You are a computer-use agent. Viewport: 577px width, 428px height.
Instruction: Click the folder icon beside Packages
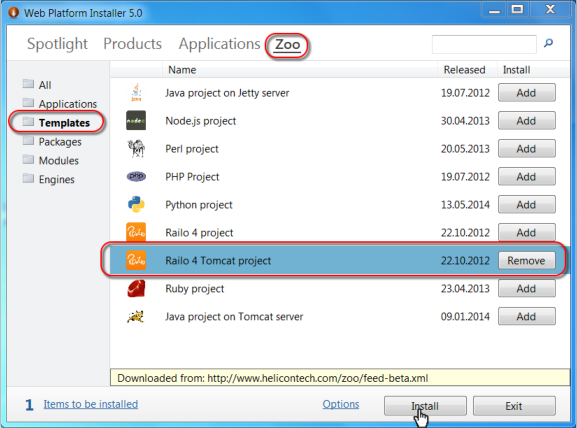pos(28,141)
